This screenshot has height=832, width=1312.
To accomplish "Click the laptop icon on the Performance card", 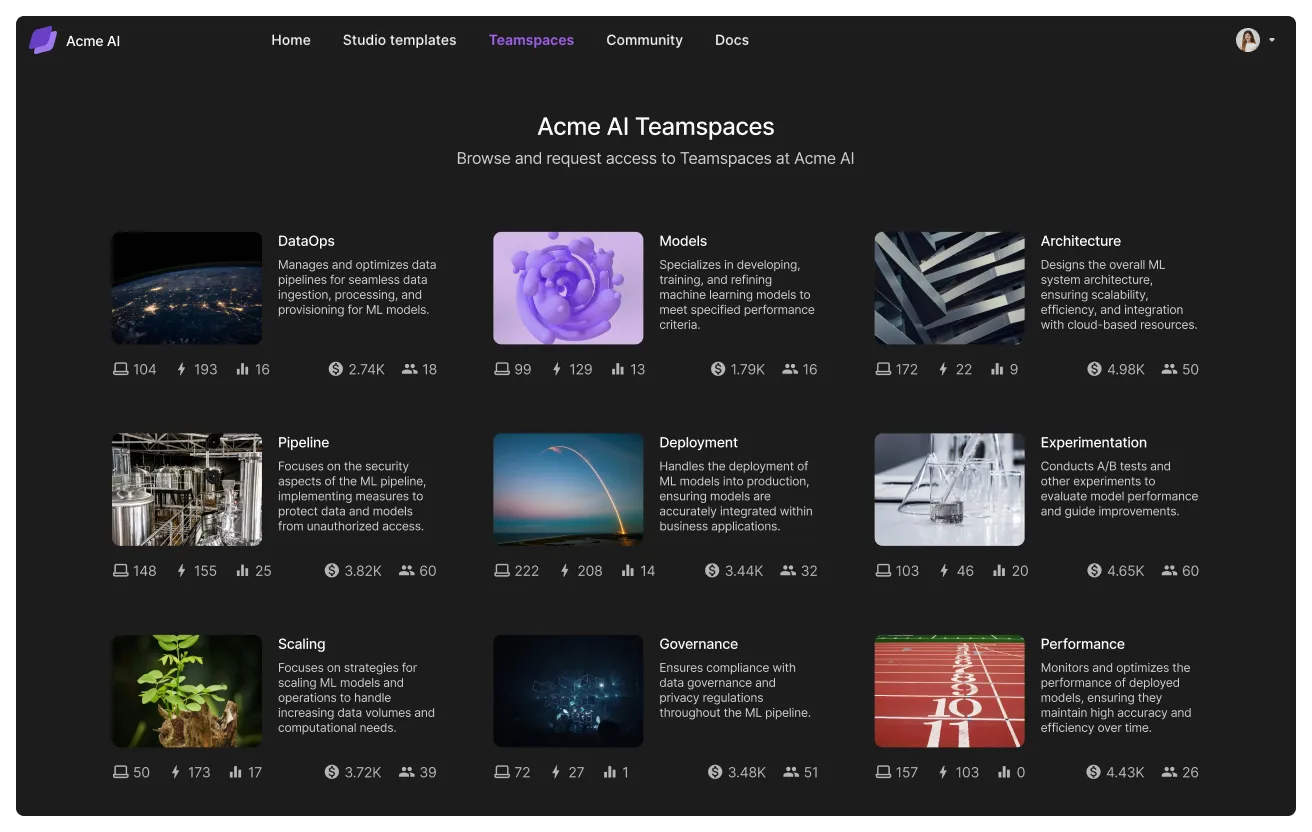I will click(x=883, y=772).
